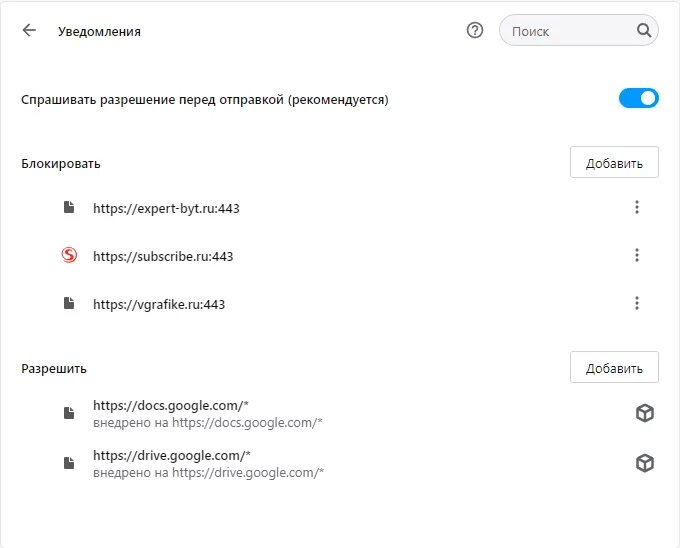Click the red subscribe.ru site icon
This screenshot has height=548, width=680.
(x=69, y=255)
